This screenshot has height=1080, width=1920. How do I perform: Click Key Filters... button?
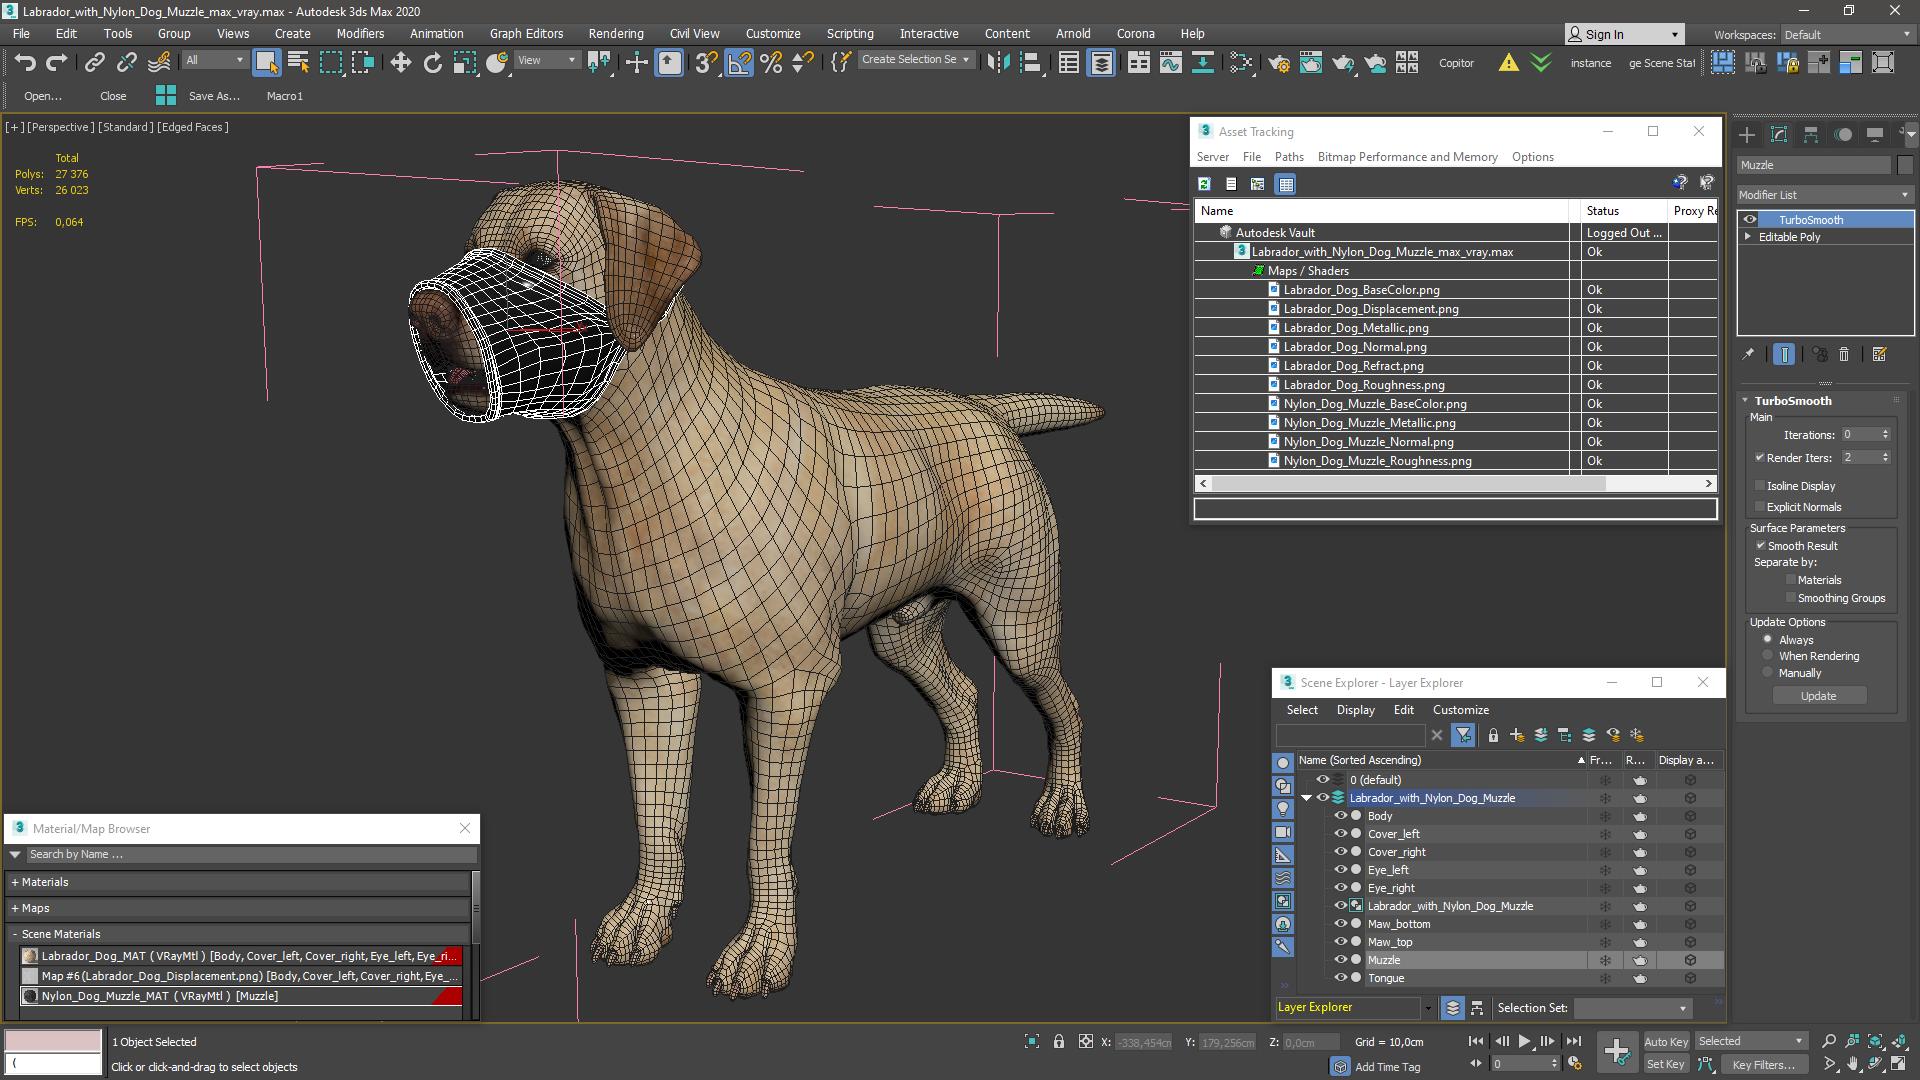(1763, 1064)
